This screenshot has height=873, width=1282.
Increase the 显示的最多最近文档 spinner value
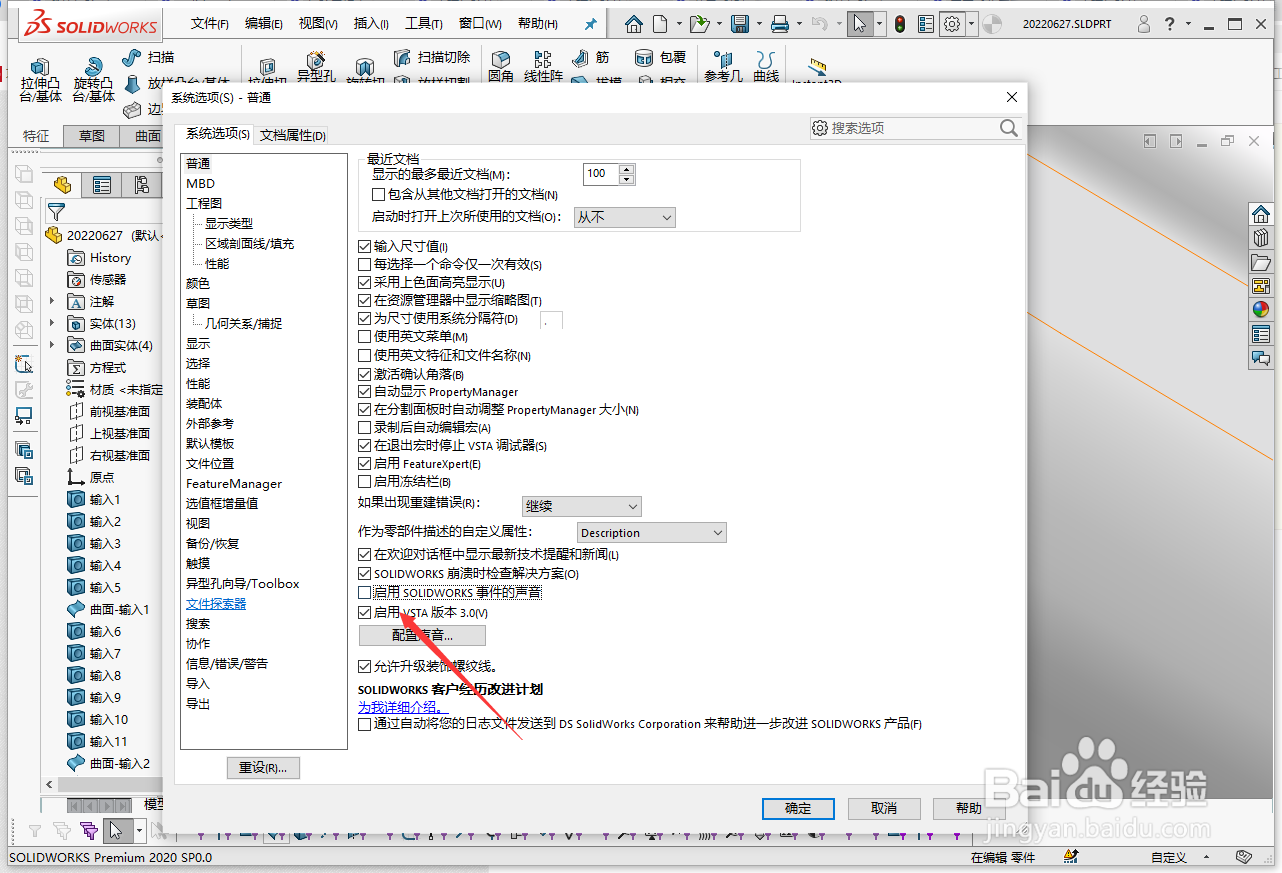tap(627, 169)
